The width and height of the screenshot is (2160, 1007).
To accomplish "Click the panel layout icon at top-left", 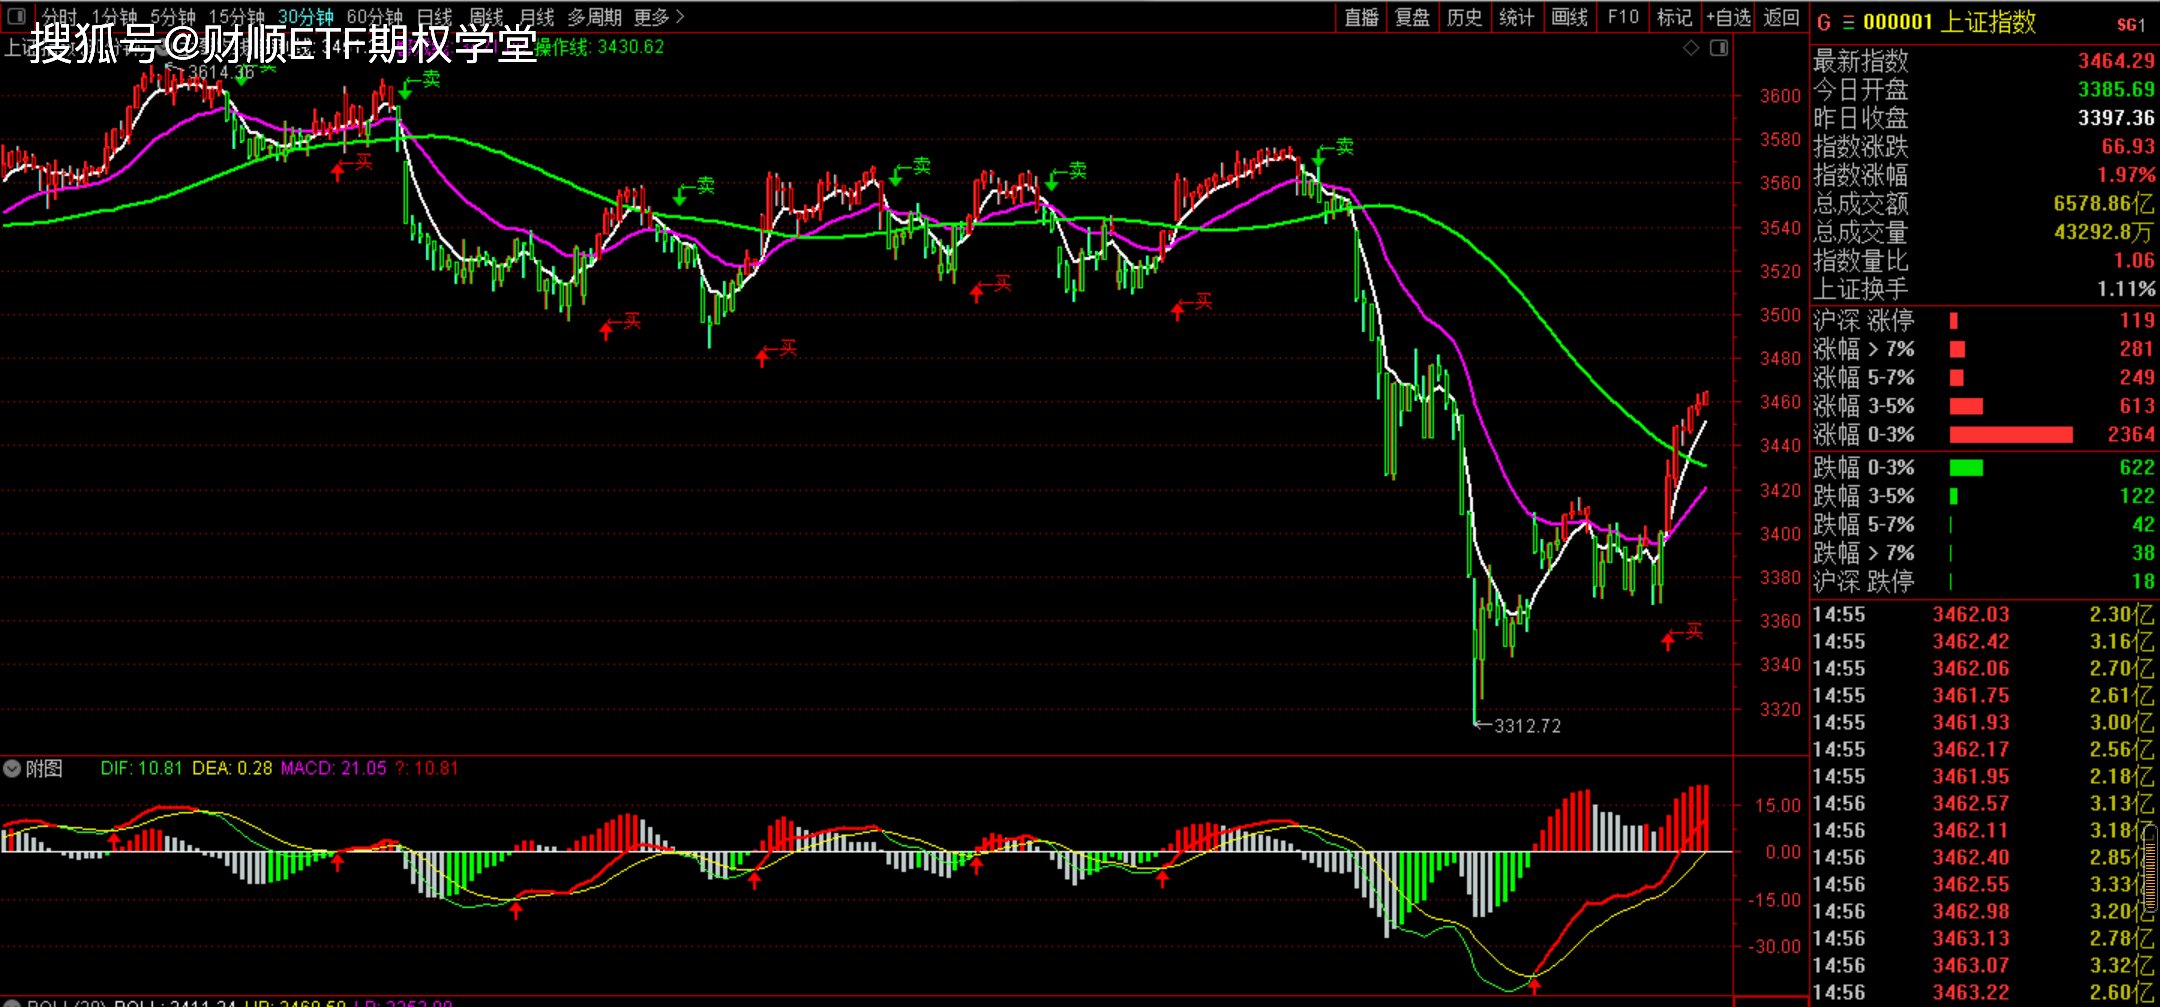I will click(16, 16).
